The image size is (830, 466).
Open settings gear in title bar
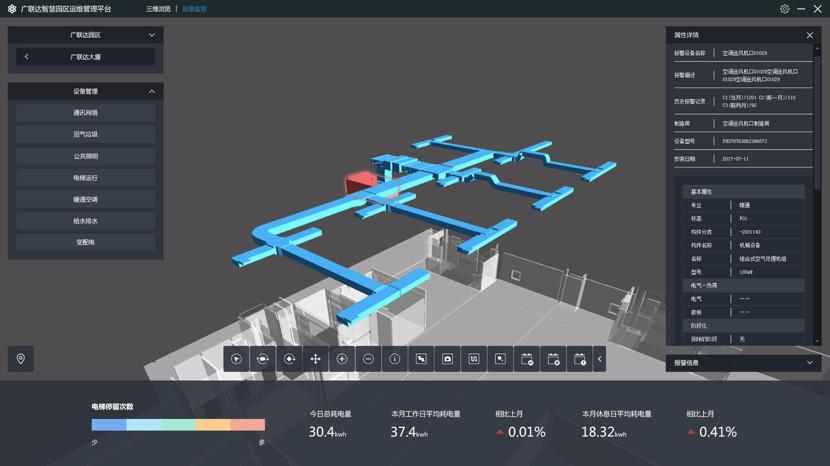tap(784, 9)
